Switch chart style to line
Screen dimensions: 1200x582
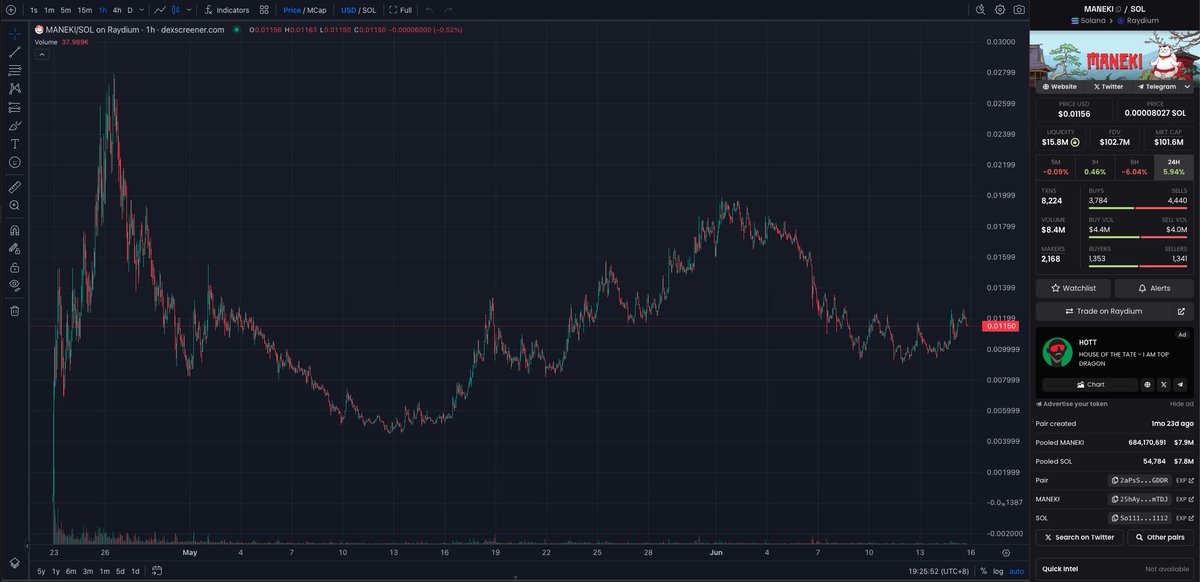click(x=159, y=10)
